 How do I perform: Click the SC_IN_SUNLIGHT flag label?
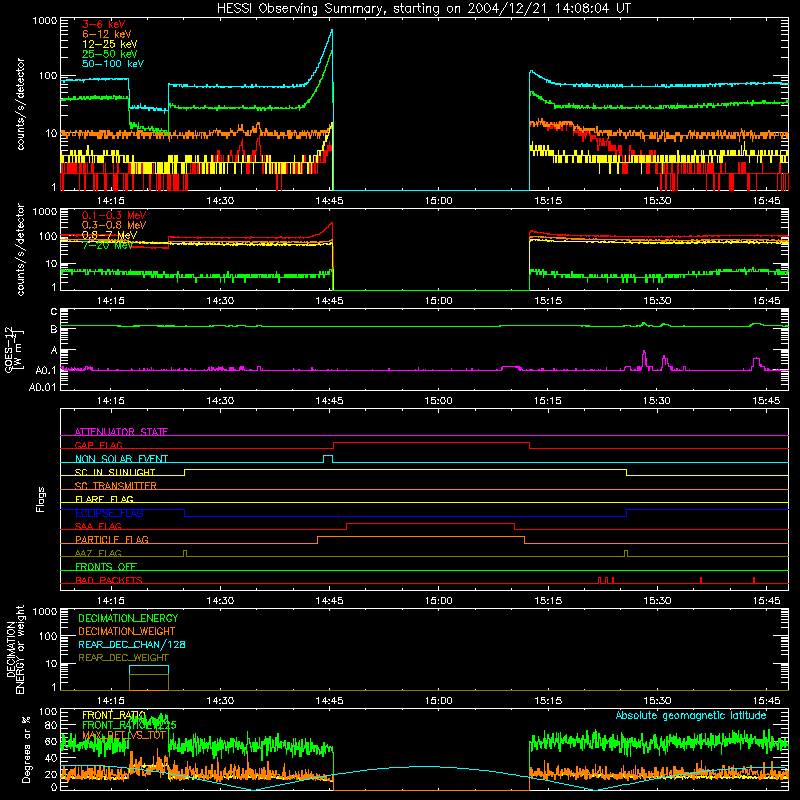point(115,472)
